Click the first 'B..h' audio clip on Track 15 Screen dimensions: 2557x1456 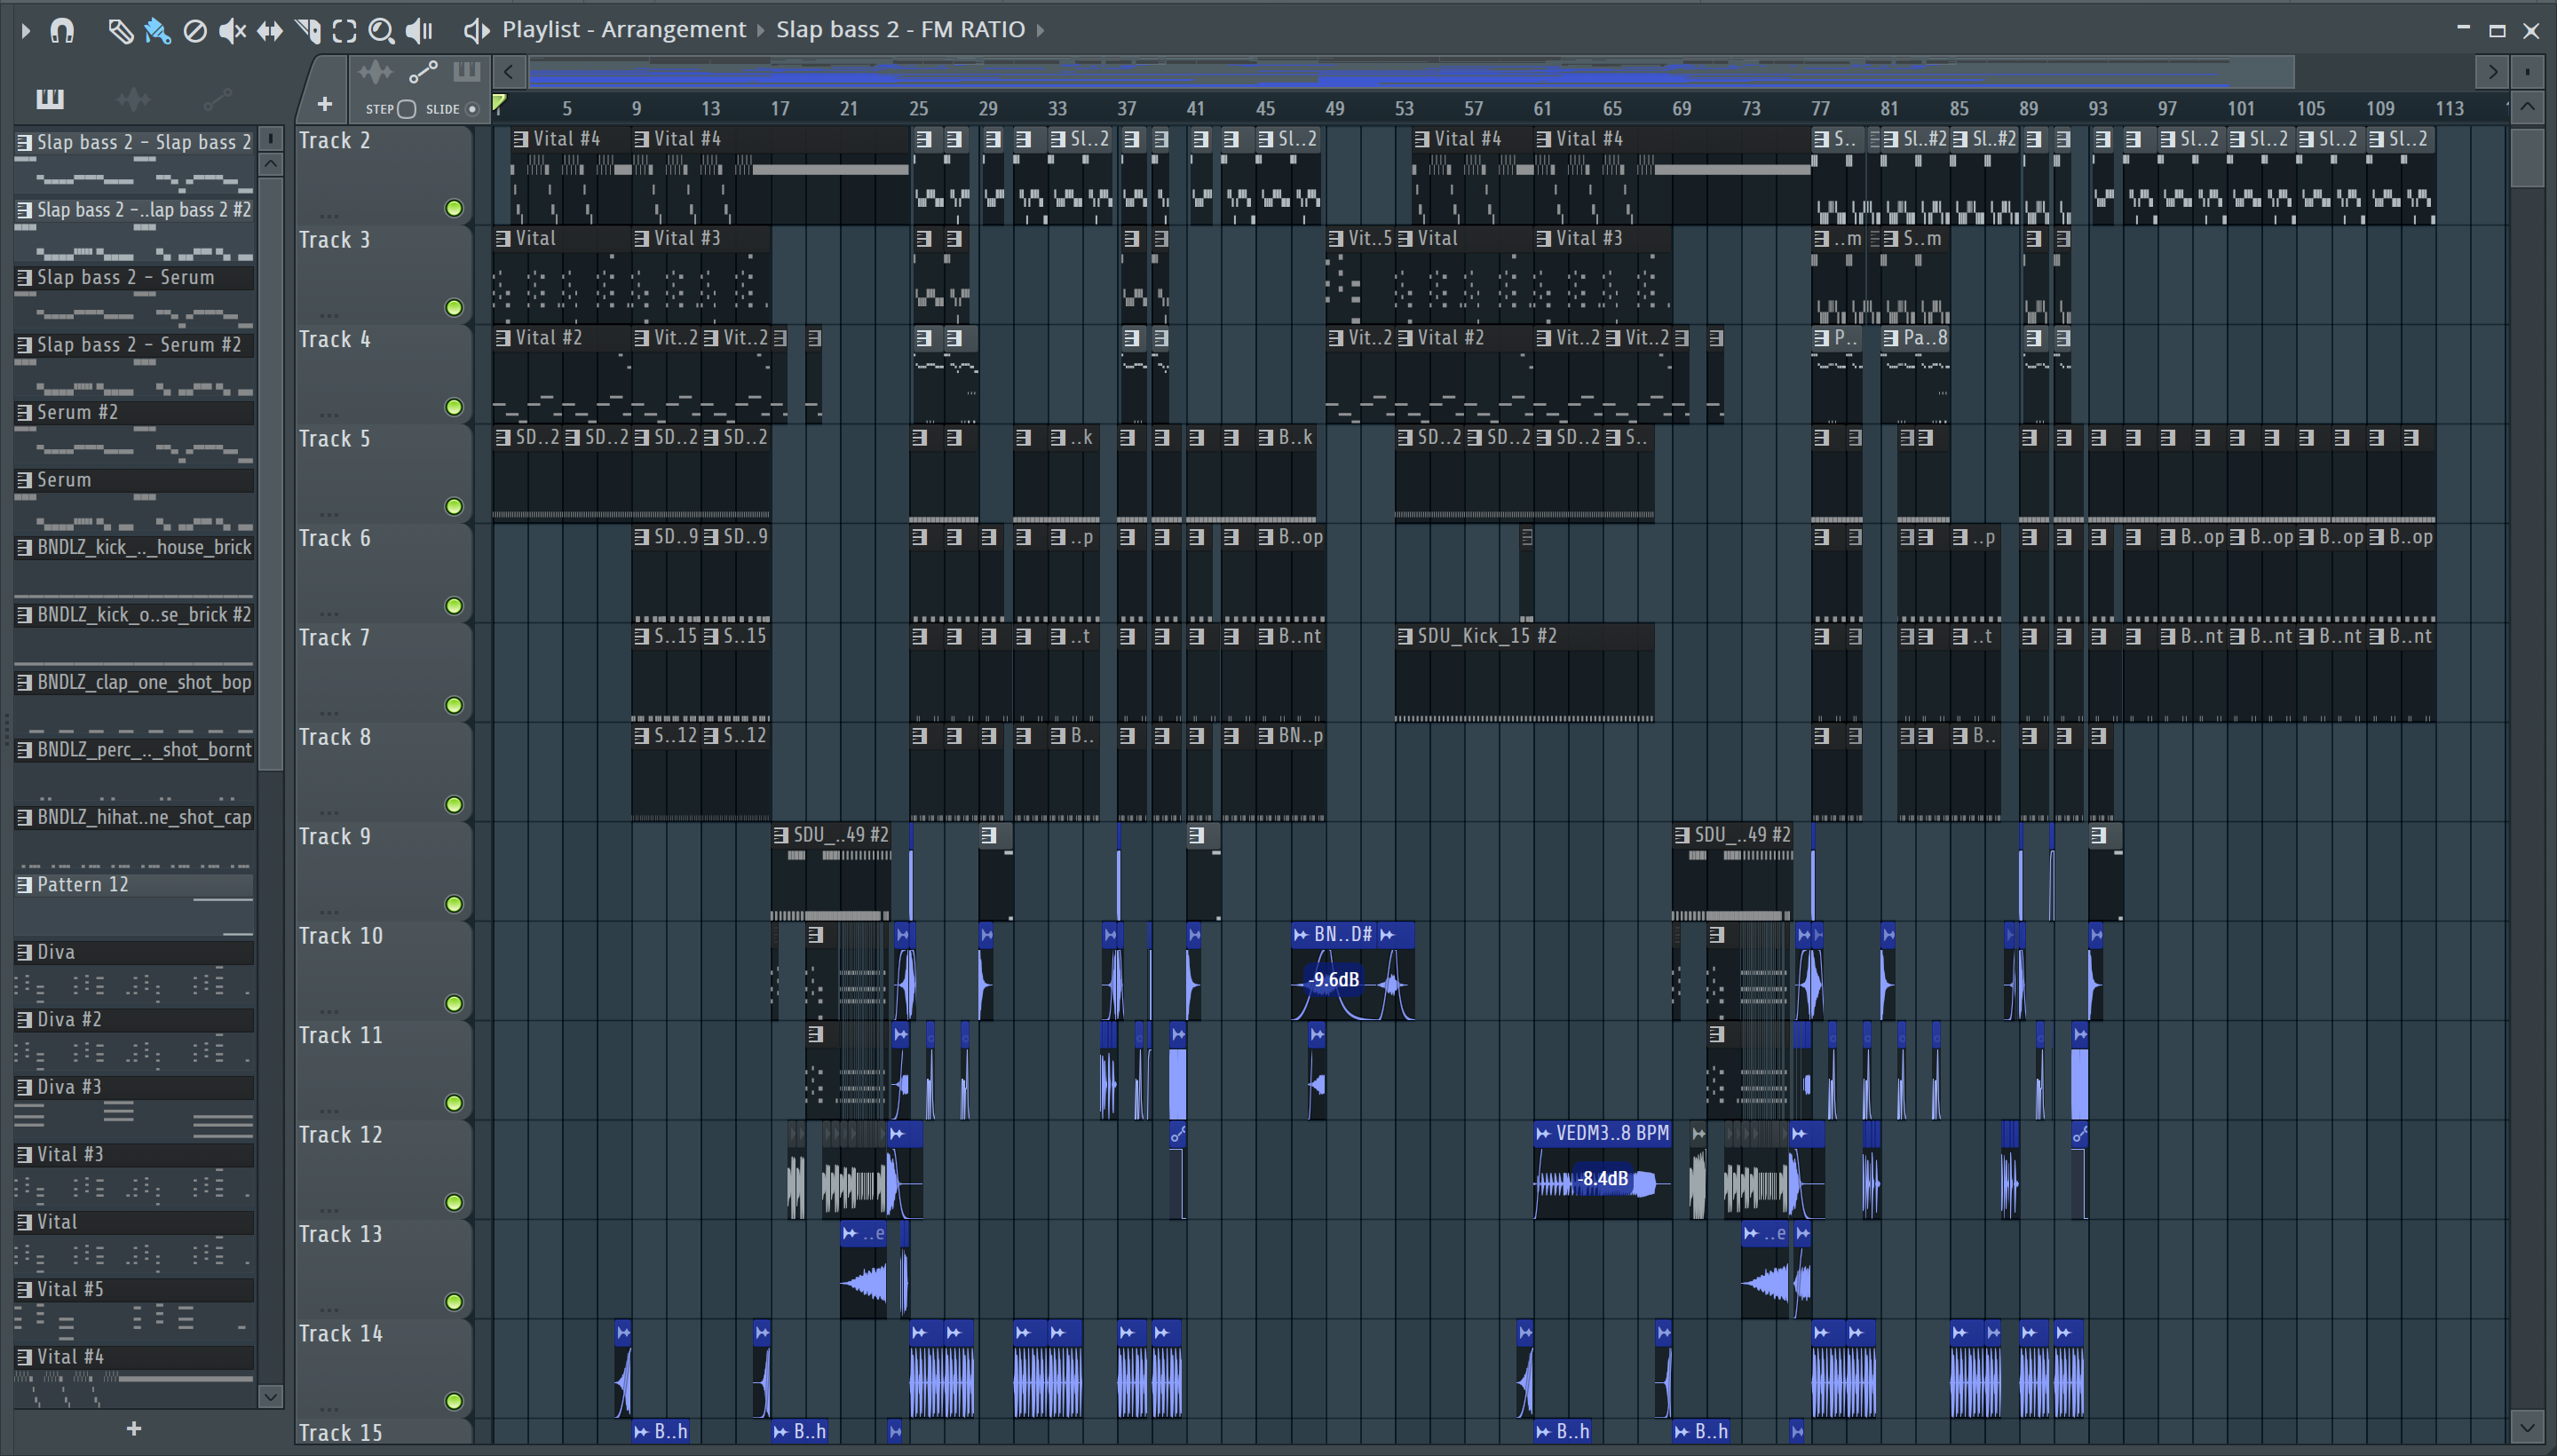pos(661,1432)
